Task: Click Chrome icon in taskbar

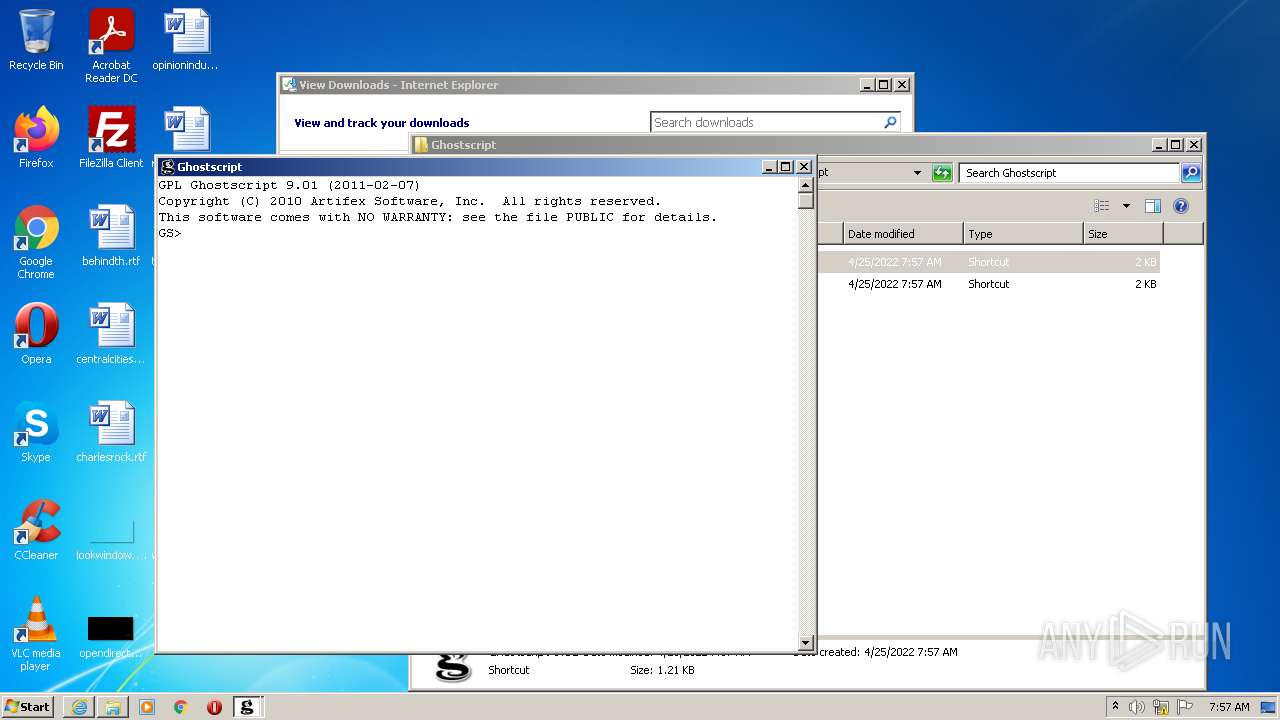Action: coord(181,707)
